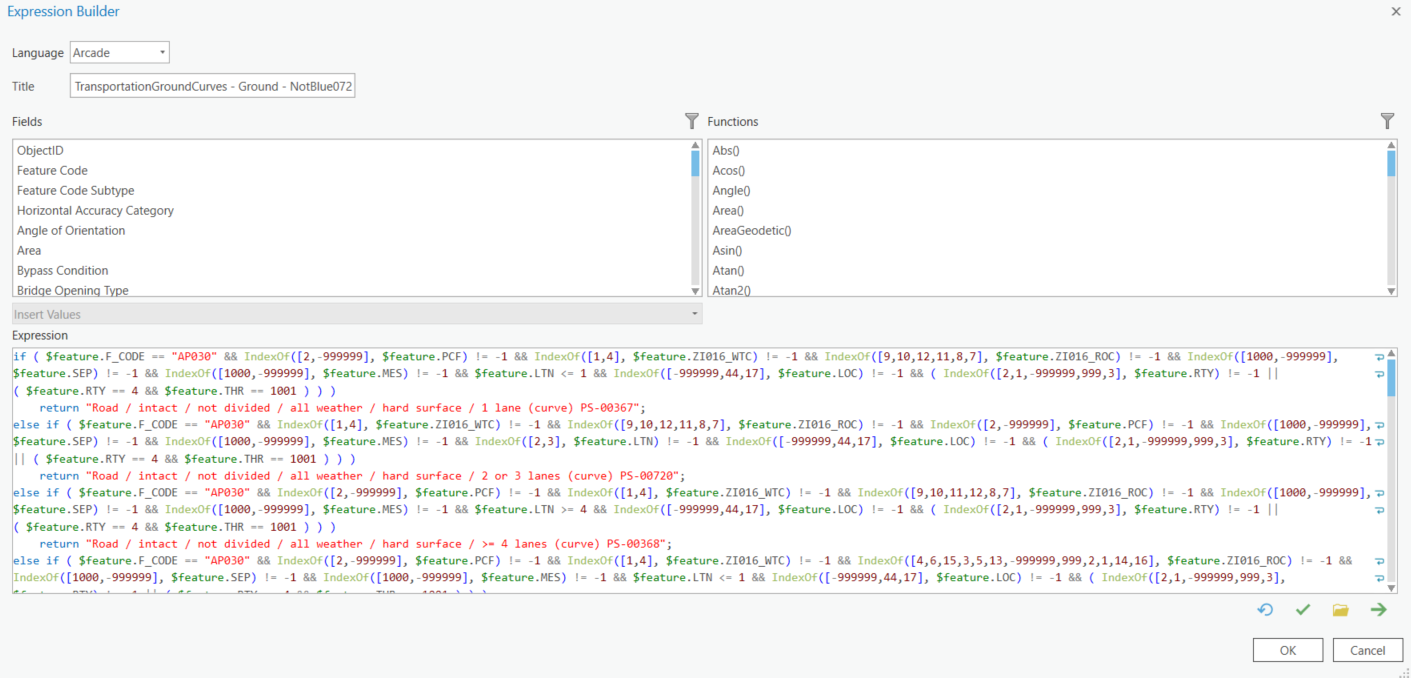Click inside the Title input field
This screenshot has width=1411, height=678.
211,86
